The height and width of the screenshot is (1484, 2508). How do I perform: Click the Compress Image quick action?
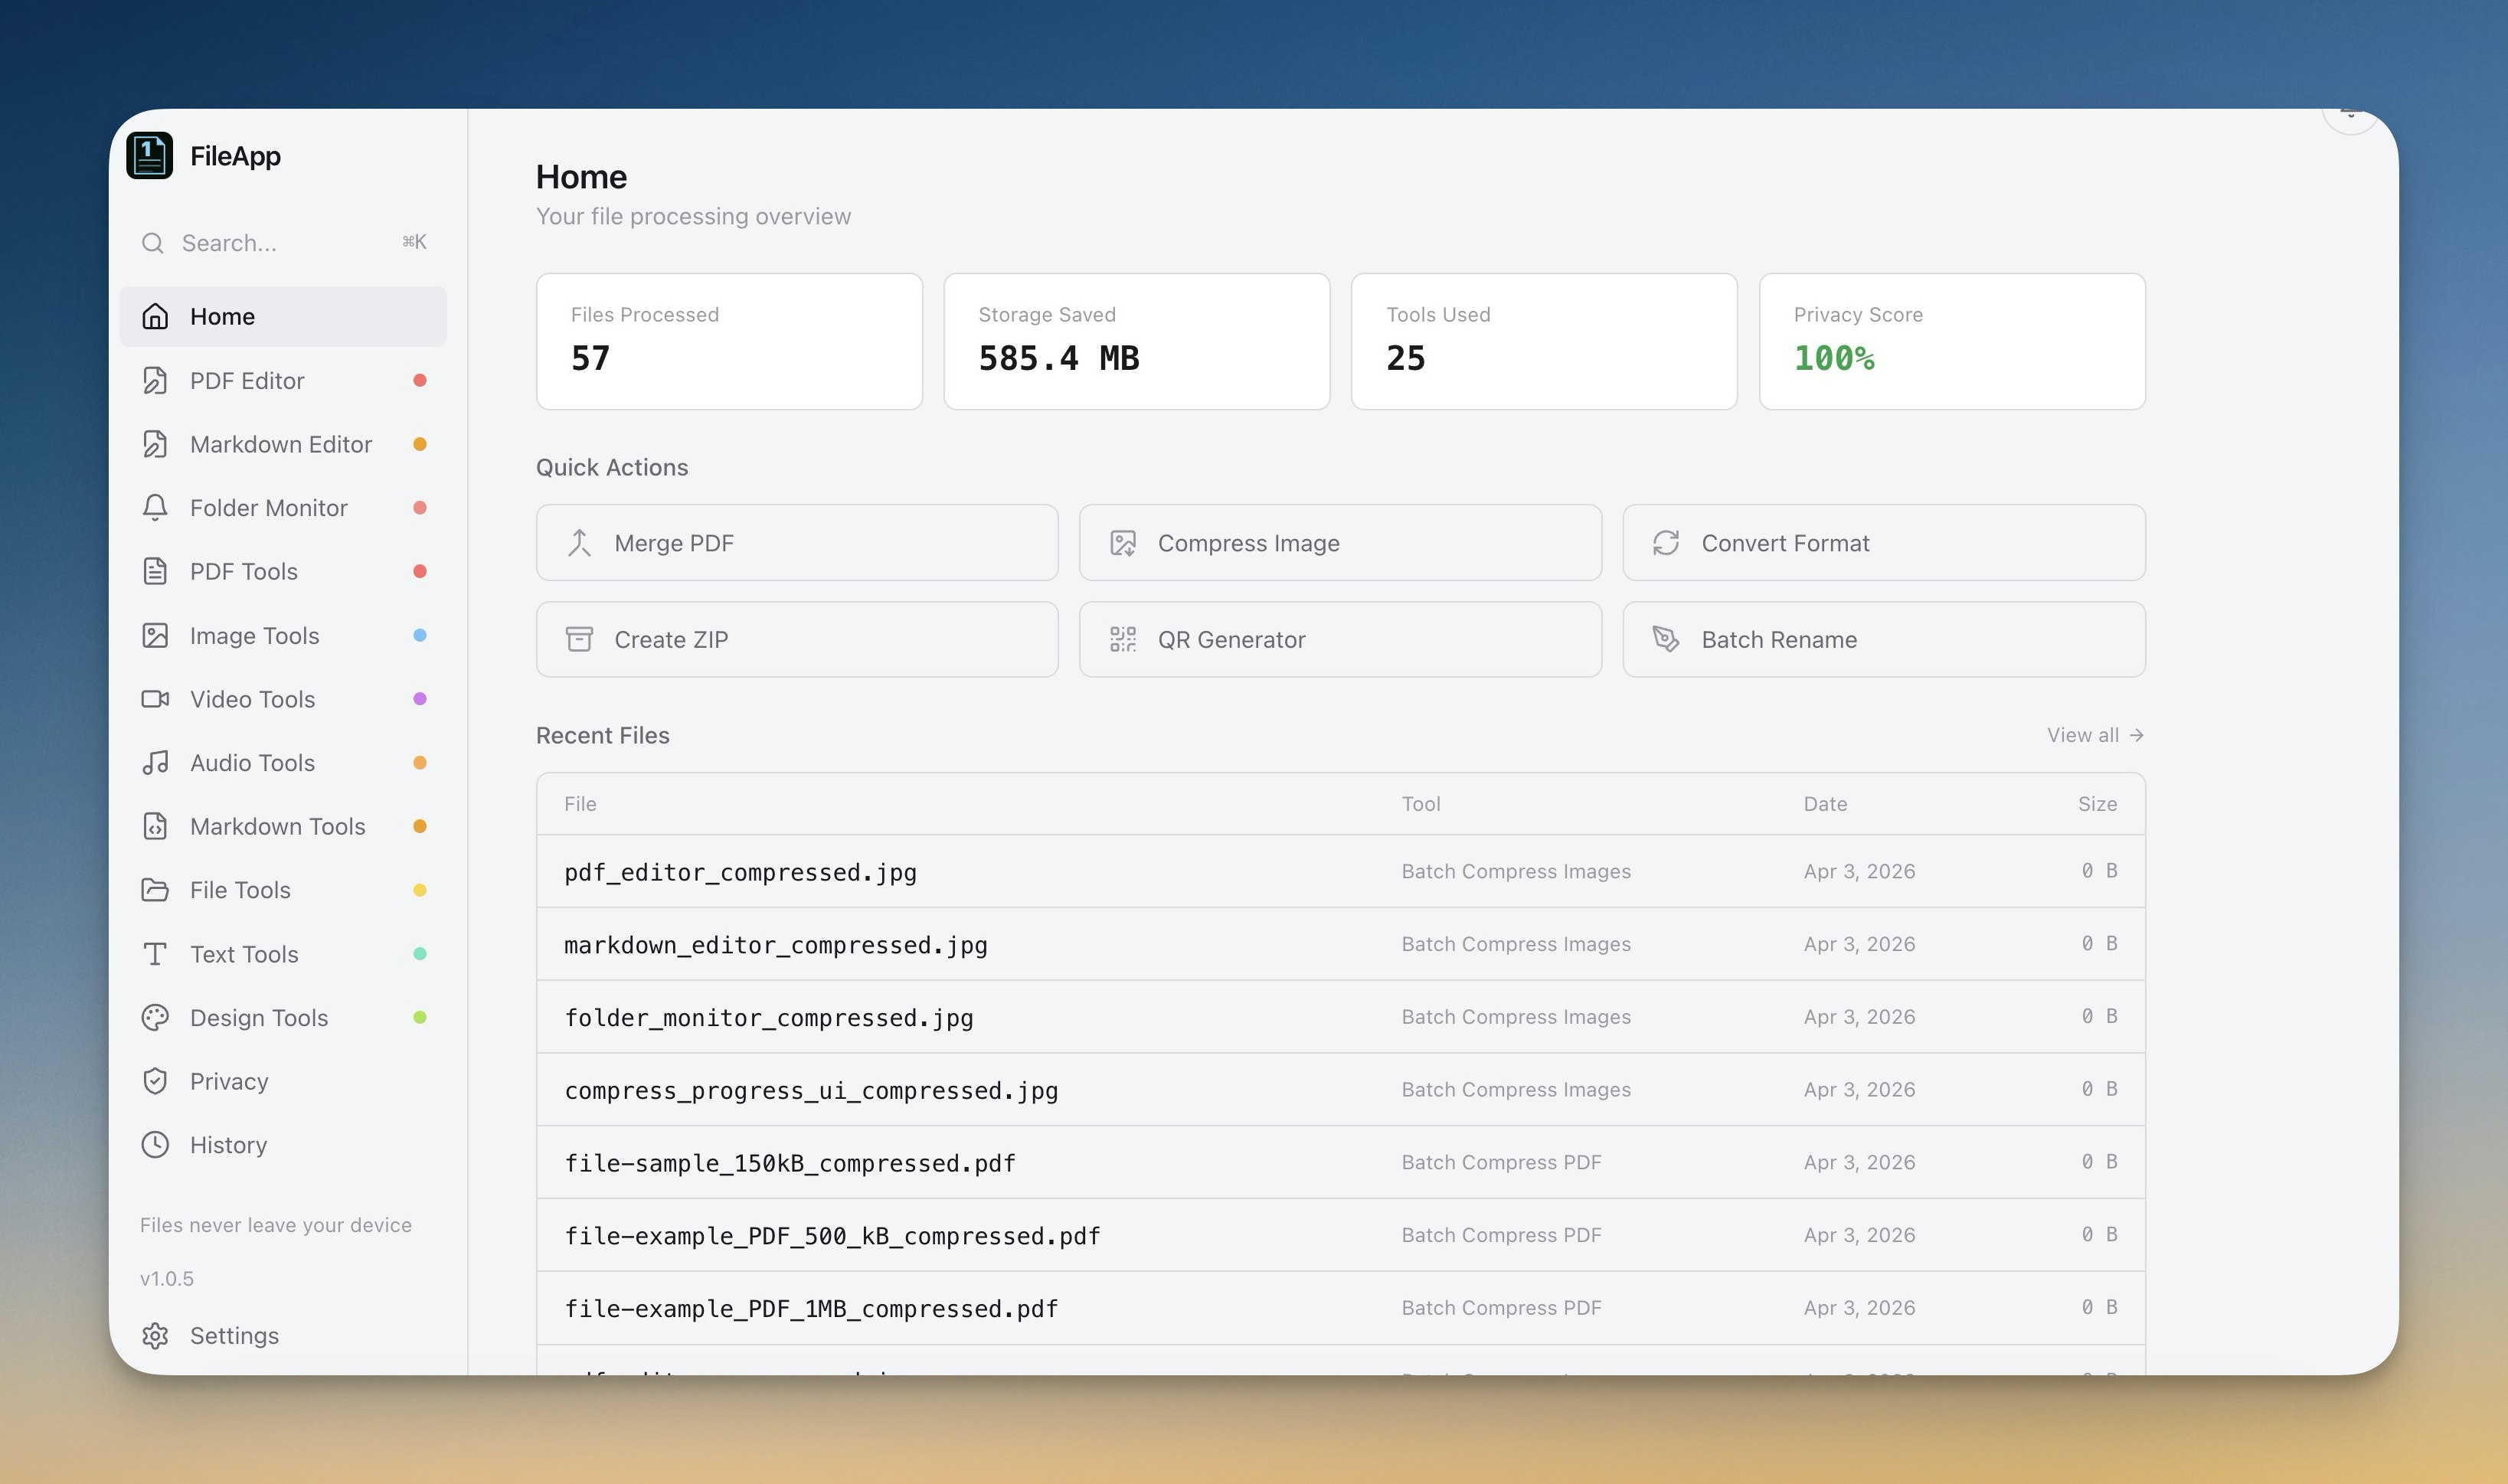pyautogui.click(x=1340, y=543)
